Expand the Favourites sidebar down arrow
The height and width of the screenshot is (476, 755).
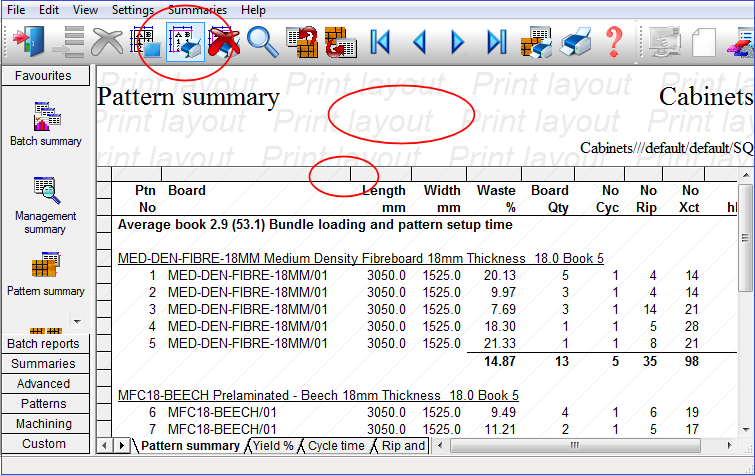(x=77, y=321)
